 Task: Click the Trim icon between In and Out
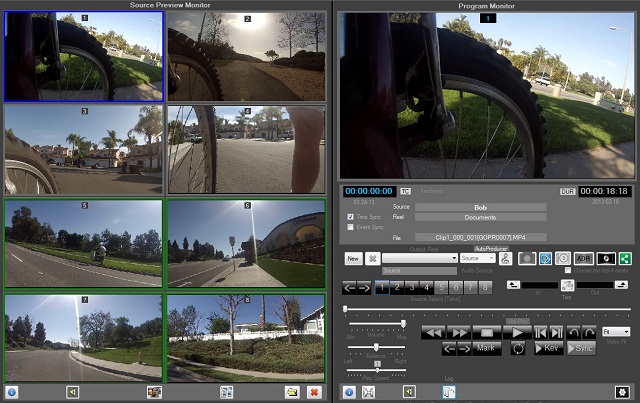click(x=567, y=285)
